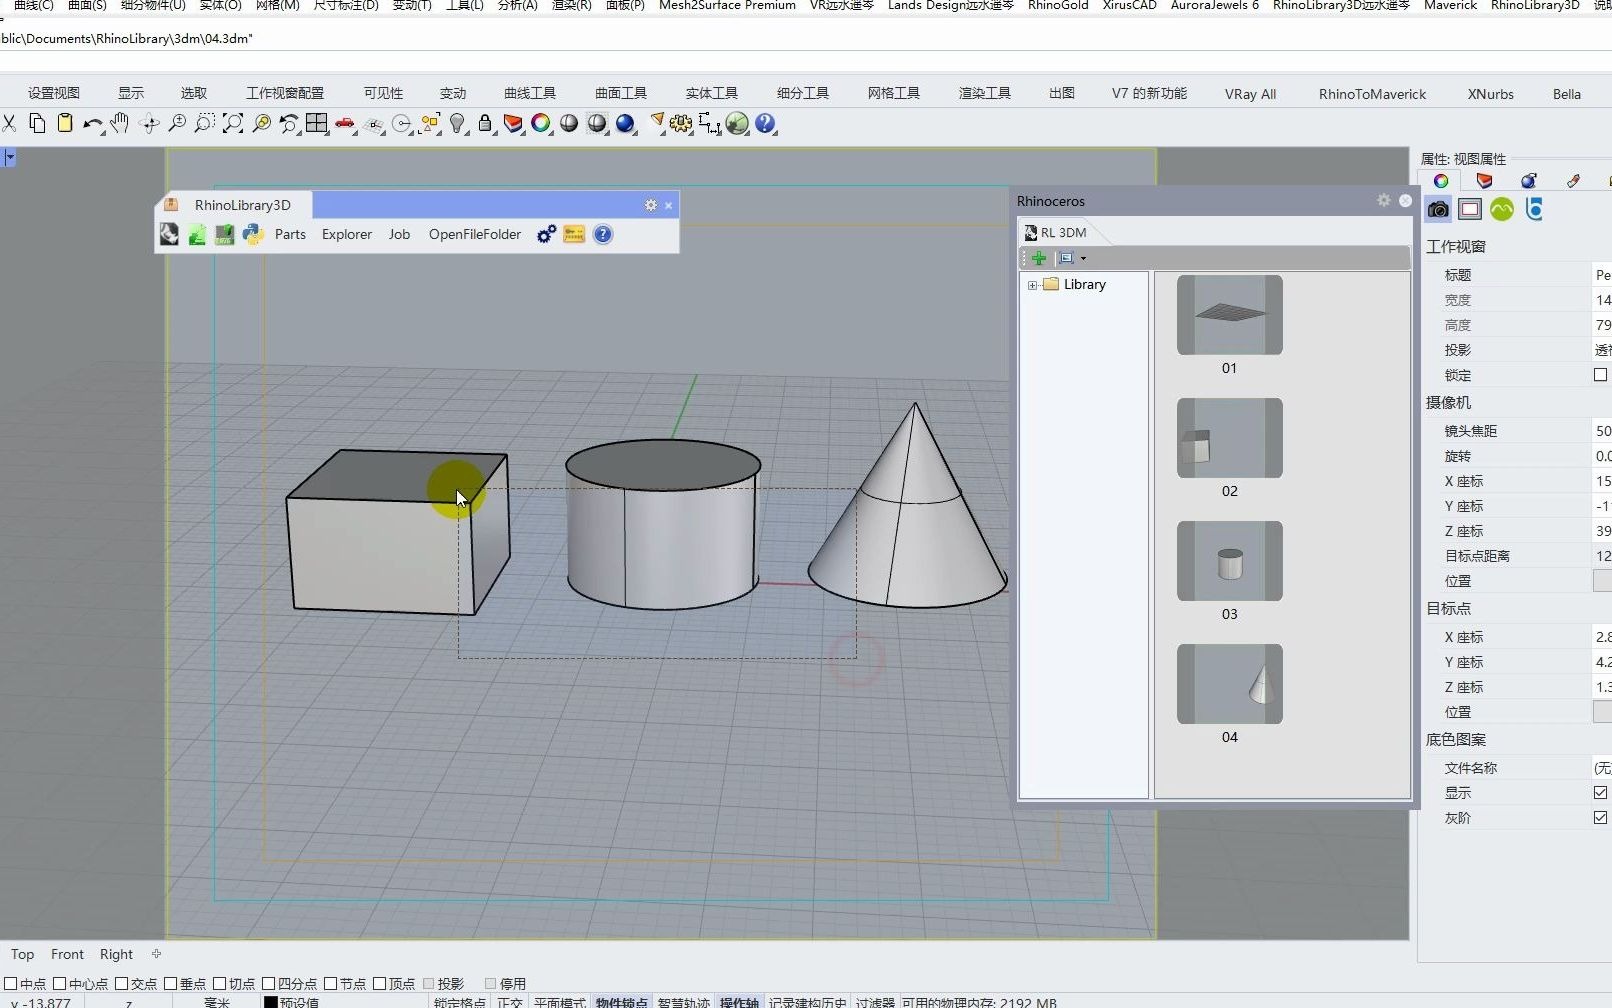Open the RL 3DM tab
The height and width of the screenshot is (1008, 1612).
click(1056, 232)
